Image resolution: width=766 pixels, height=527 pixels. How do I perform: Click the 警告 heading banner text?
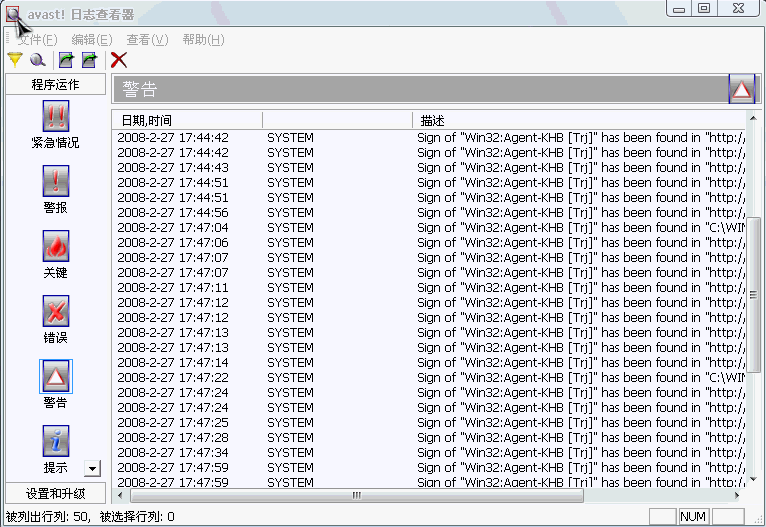(x=140, y=89)
